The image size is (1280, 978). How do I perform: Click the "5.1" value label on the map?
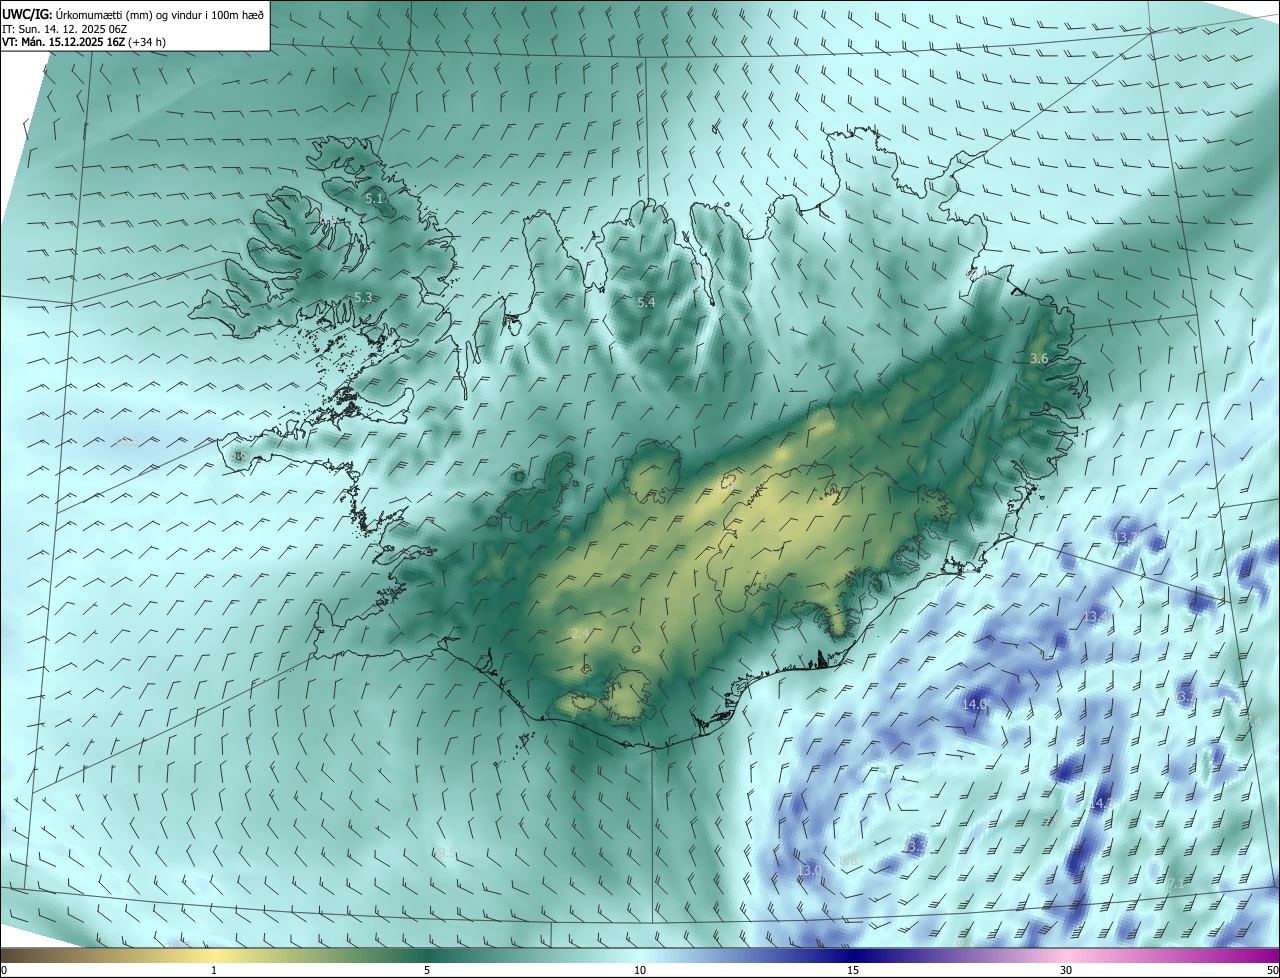tap(374, 199)
